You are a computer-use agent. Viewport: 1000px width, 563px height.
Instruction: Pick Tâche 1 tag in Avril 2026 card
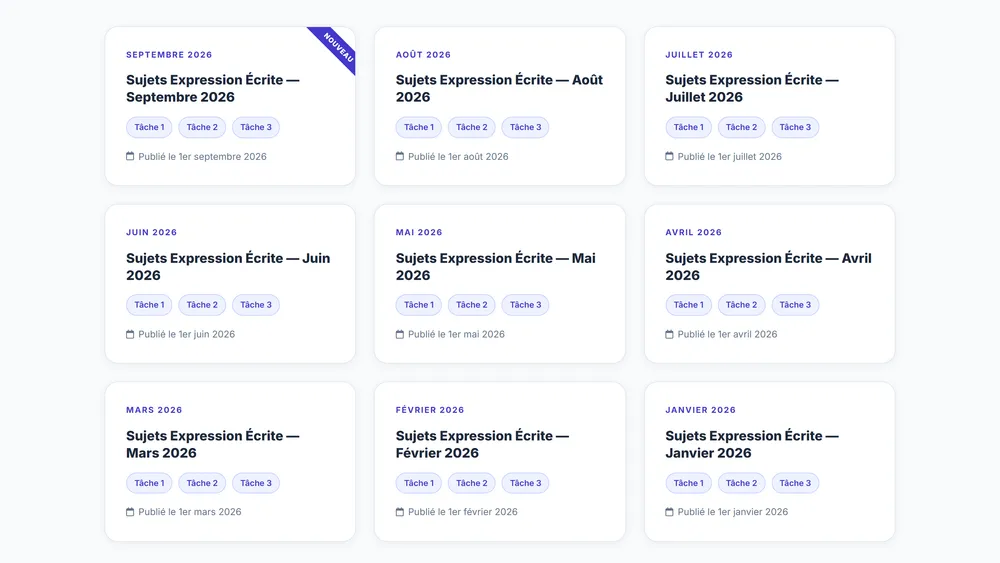pos(688,305)
